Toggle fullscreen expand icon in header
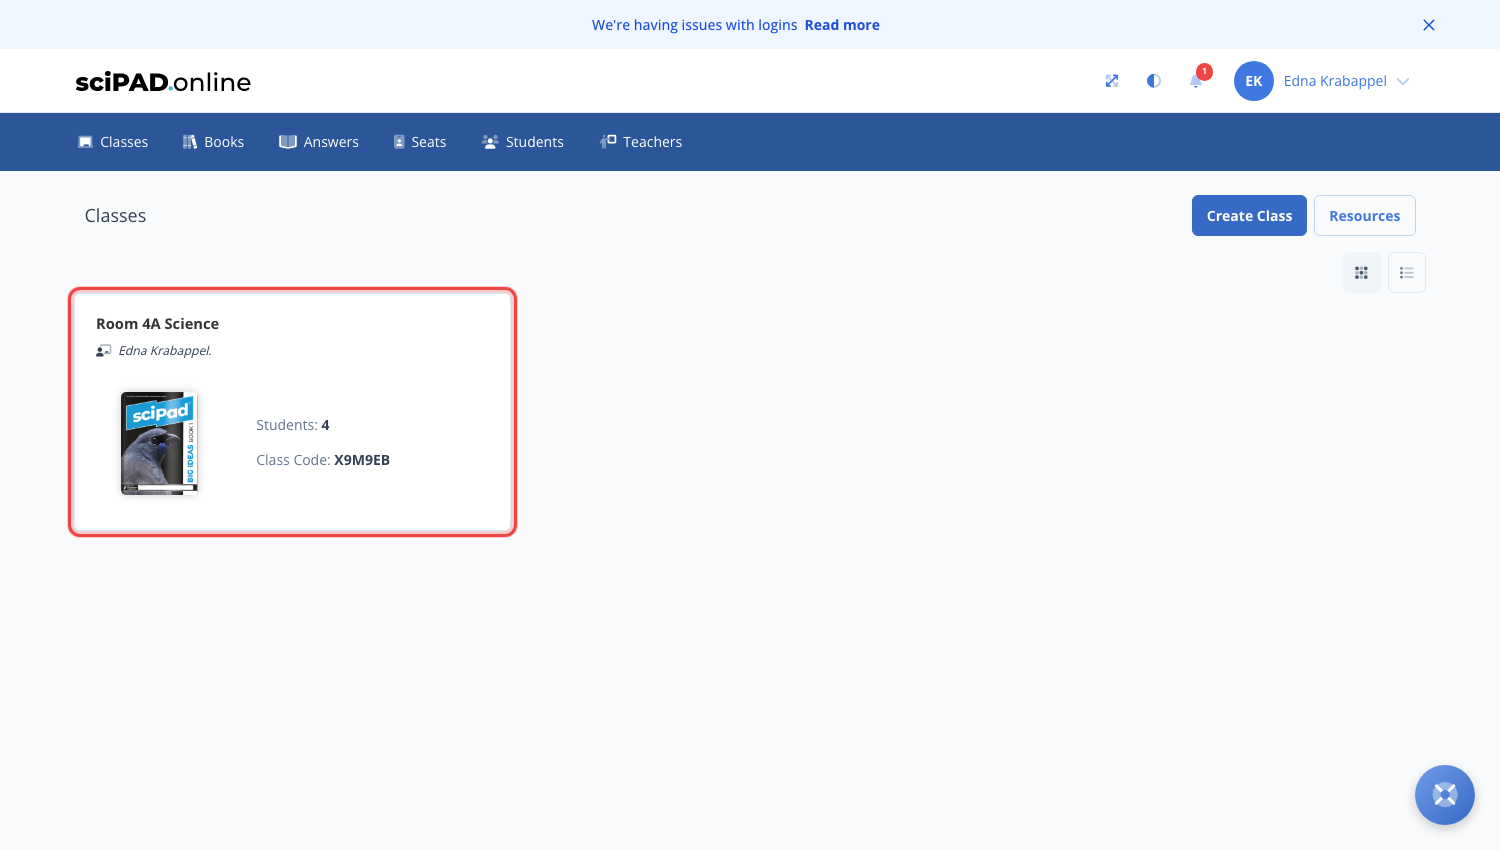Image resolution: width=1500 pixels, height=850 pixels. tap(1112, 81)
